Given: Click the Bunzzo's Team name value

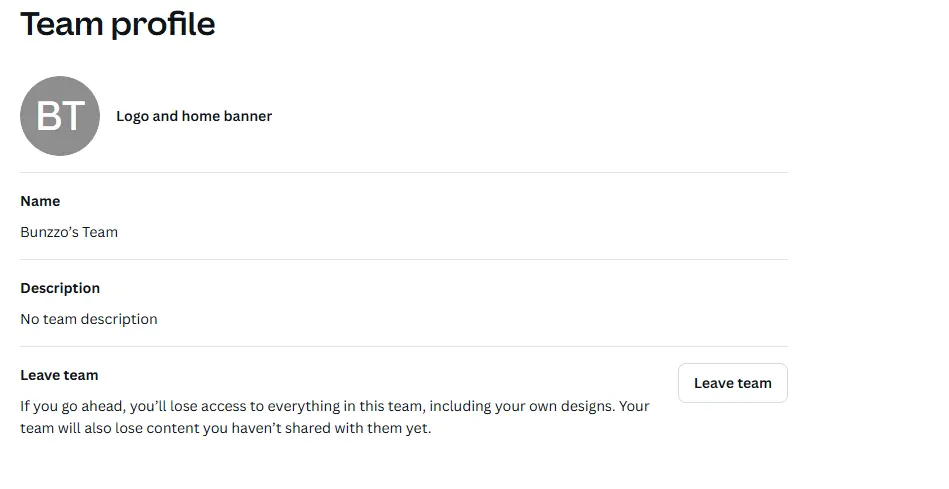Looking at the screenshot, I should point(69,232).
